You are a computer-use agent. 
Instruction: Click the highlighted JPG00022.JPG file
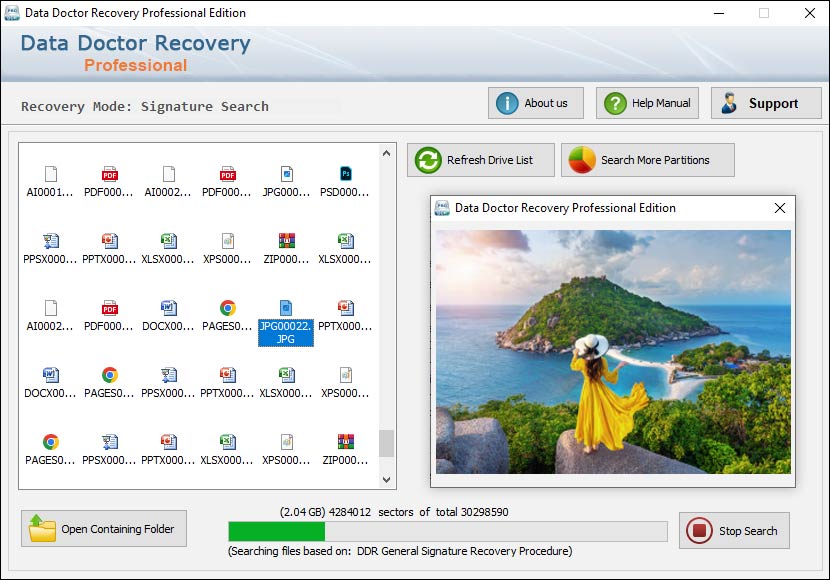click(286, 321)
